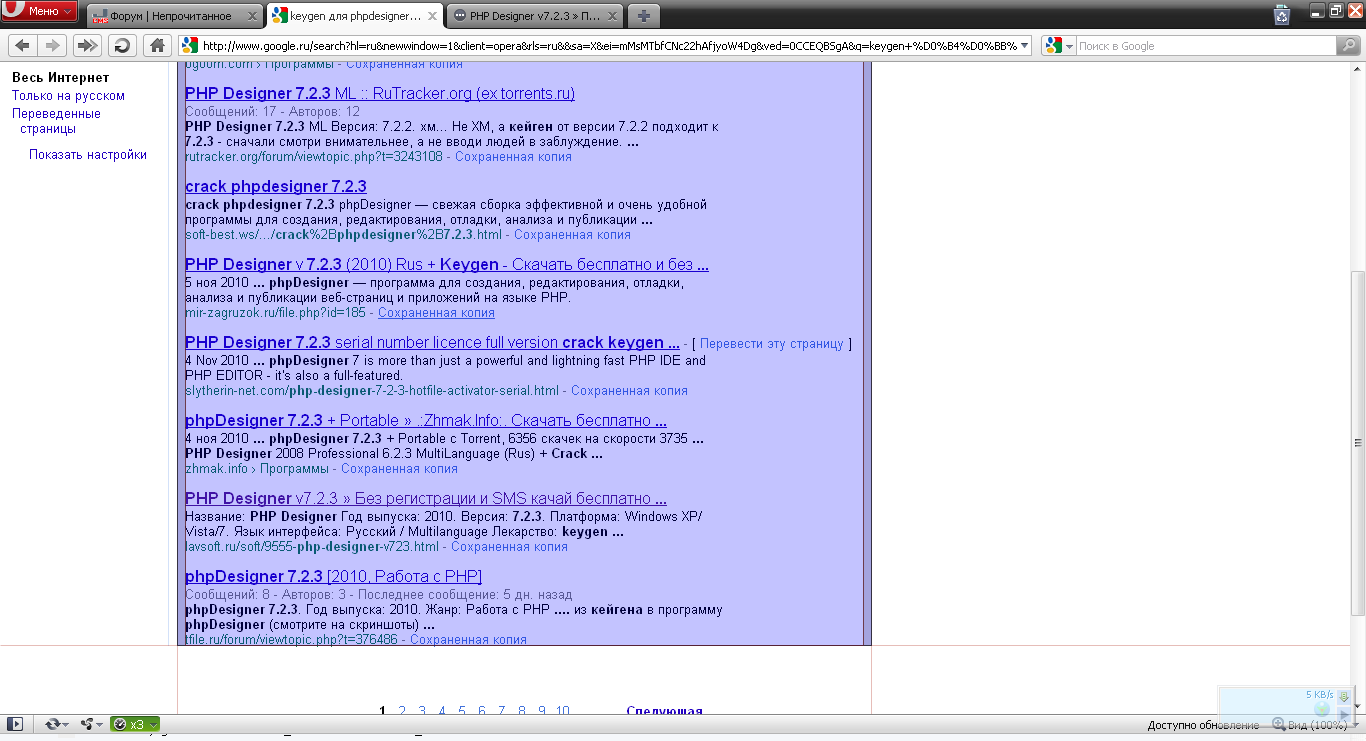The image size is (1366, 741).
Task: Click the Вид (100%) zoom control
Action: [x=1309, y=725]
